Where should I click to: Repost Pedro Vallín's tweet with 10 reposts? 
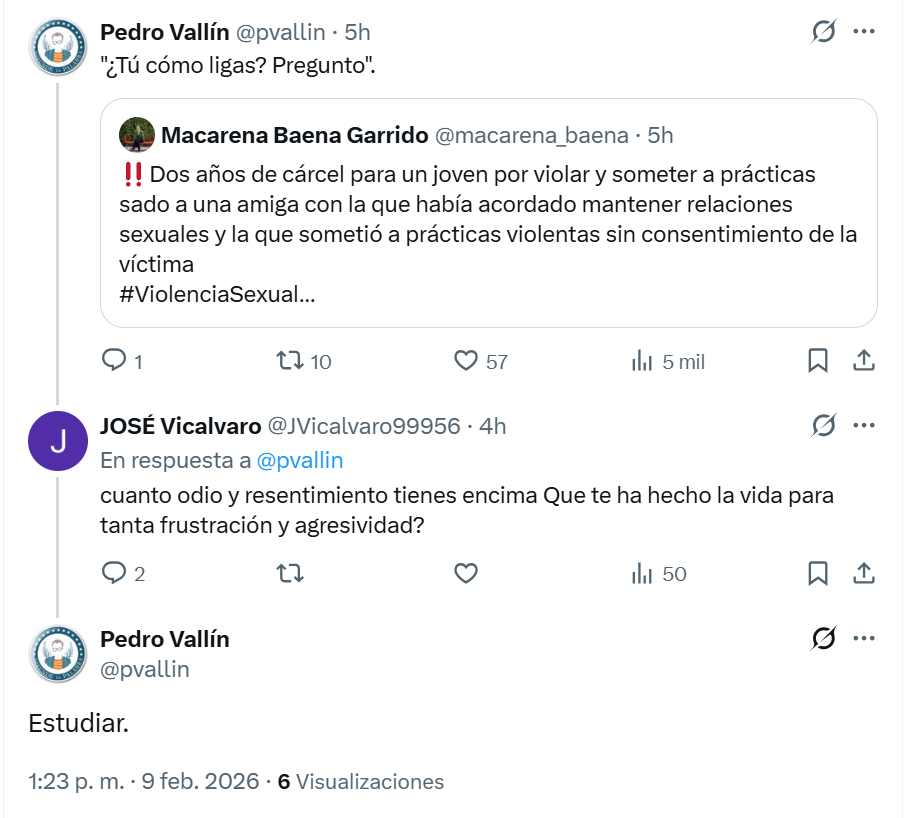(289, 360)
